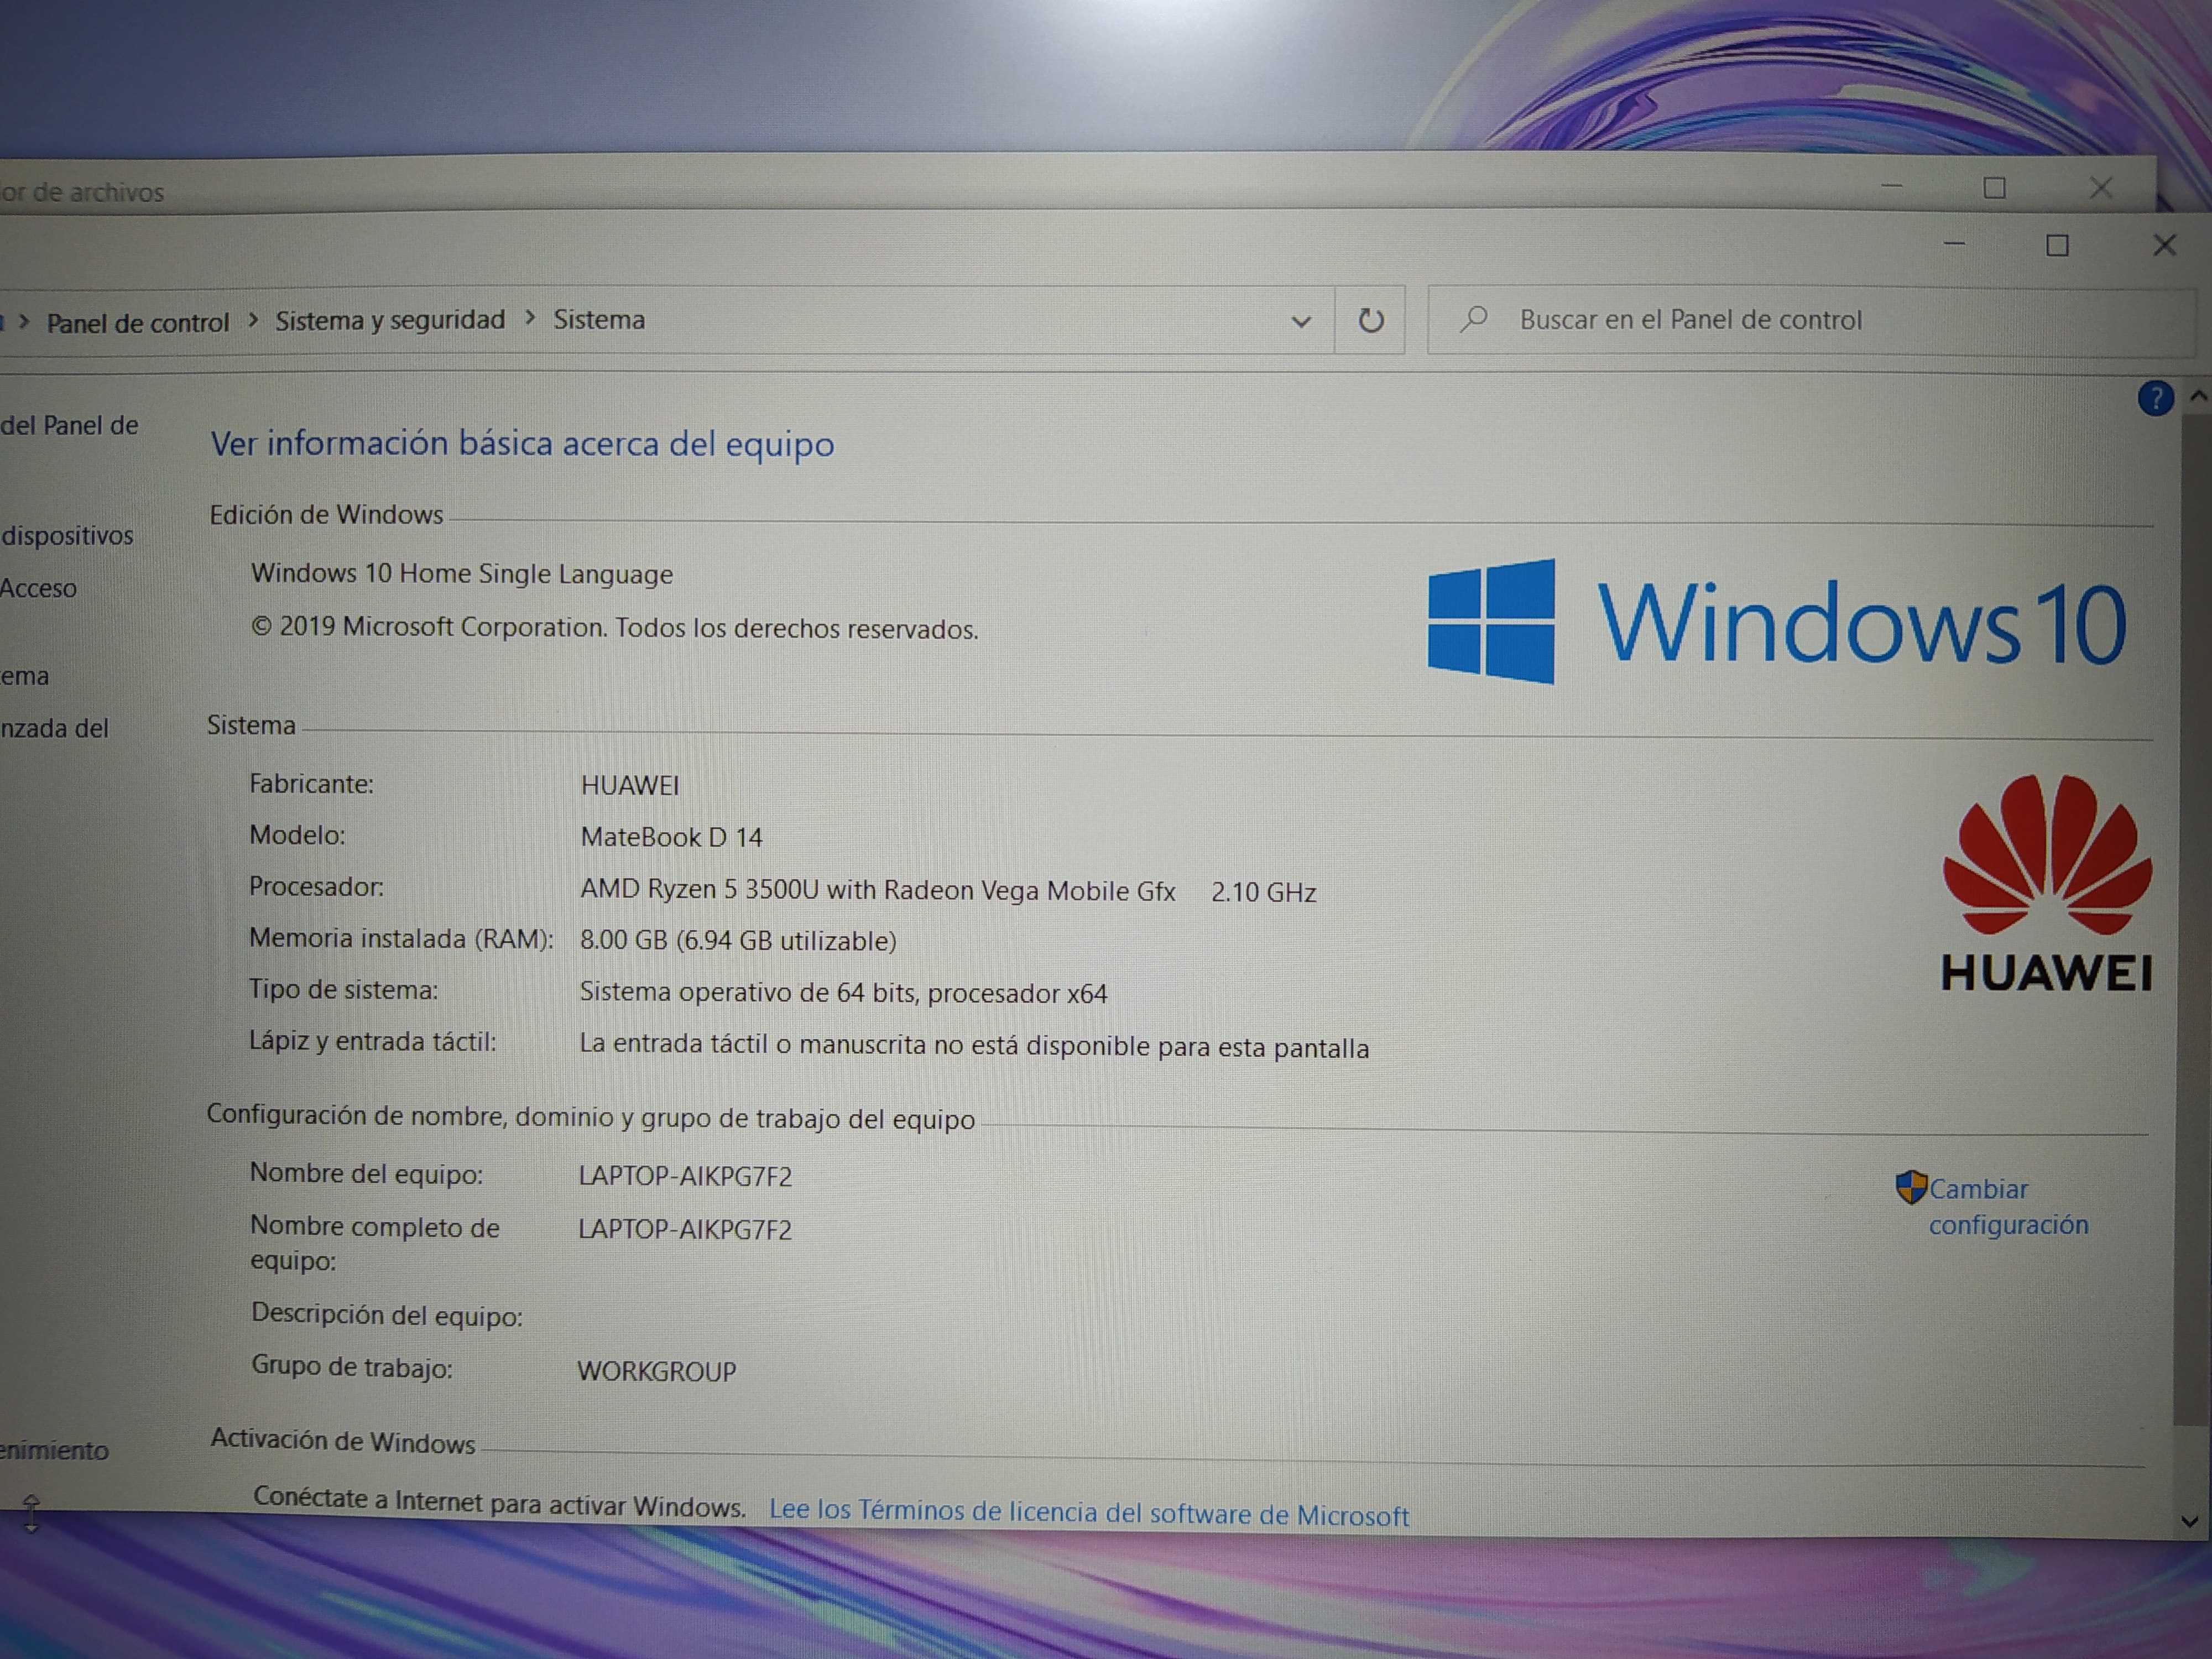Close the Sistema control panel window
Screen dimensions: 2212x1659
2164,246
